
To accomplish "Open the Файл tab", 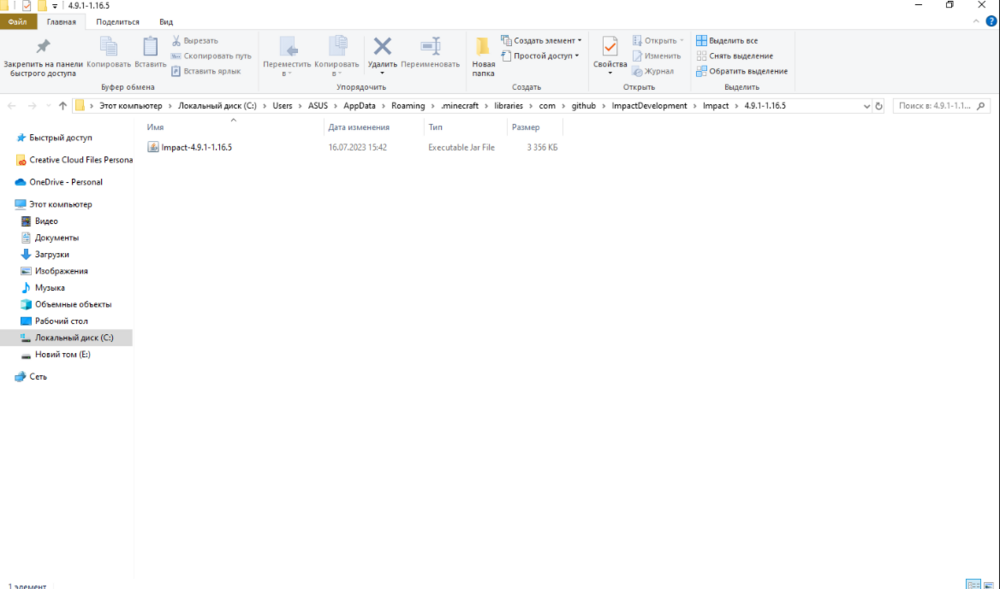I will 18,22.
